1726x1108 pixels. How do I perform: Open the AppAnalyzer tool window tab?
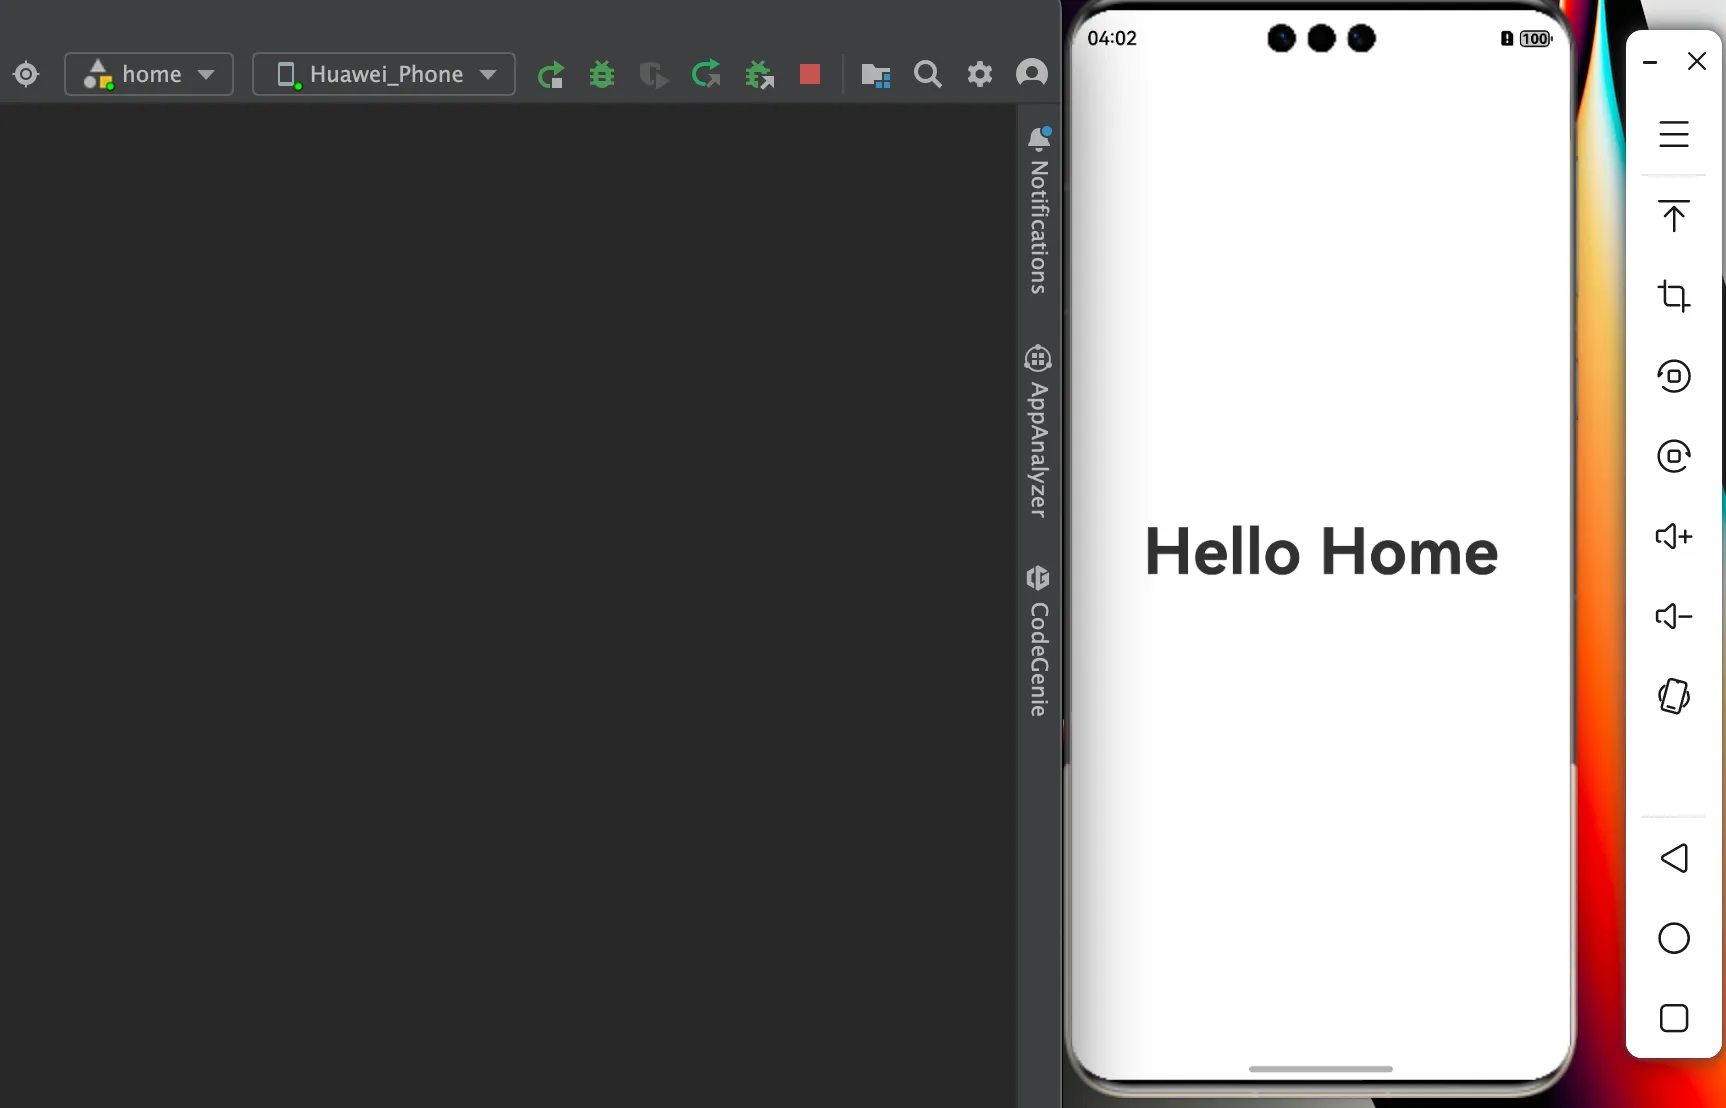pyautogui.click(x=1039, y=431)
